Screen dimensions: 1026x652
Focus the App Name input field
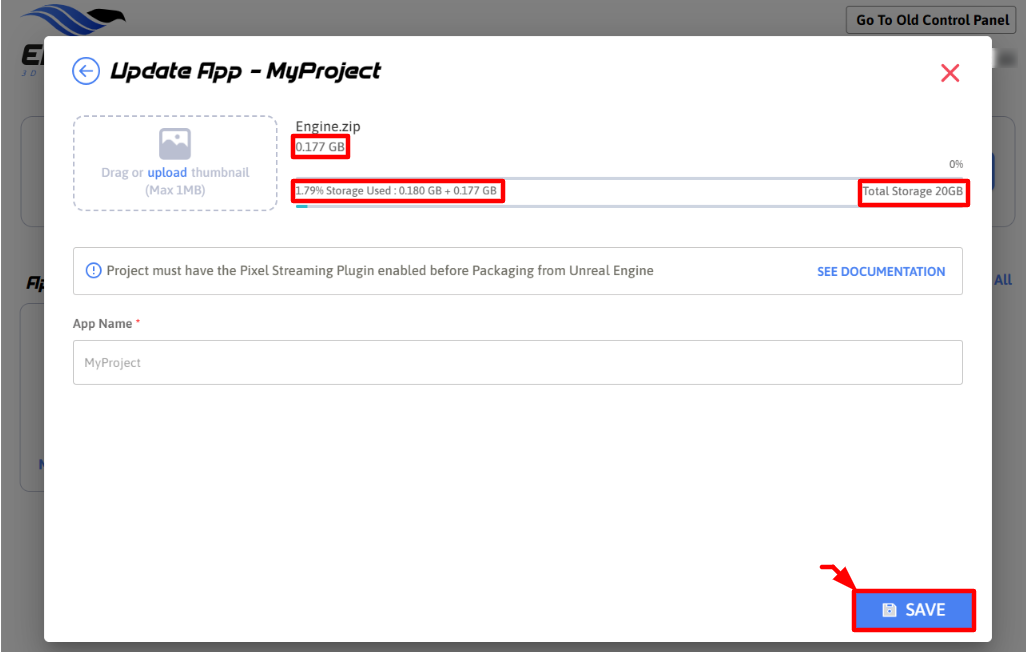pos(517,363)
